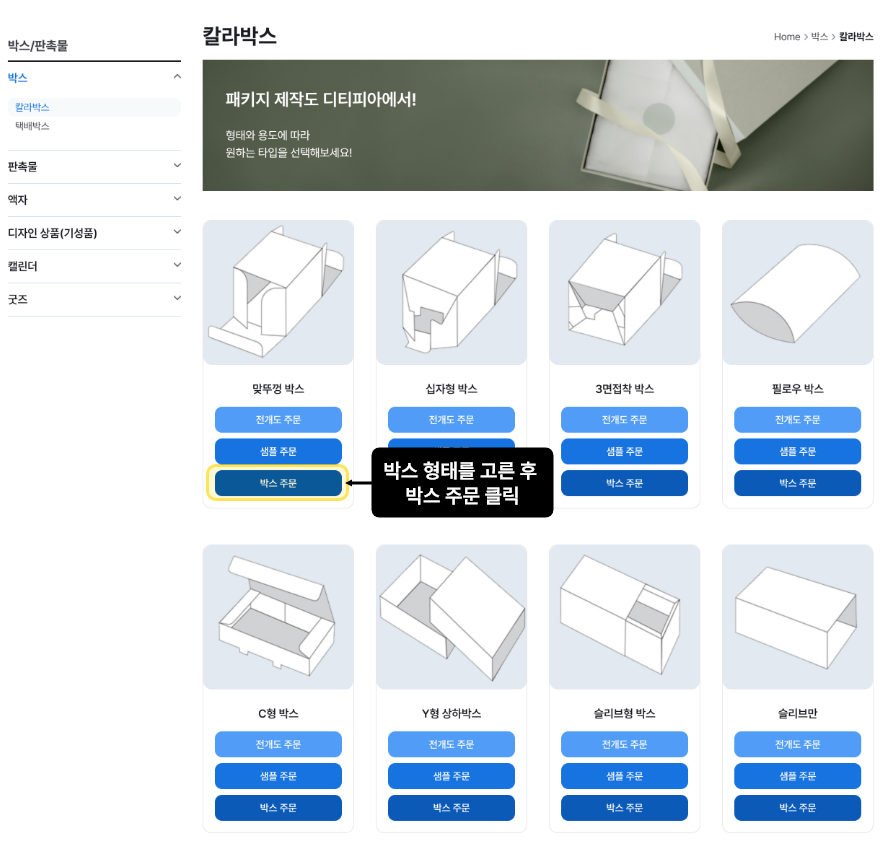Click 전개도 주문 for 십자형 박스
Screen dimensions: 890x854
(451, 420)
